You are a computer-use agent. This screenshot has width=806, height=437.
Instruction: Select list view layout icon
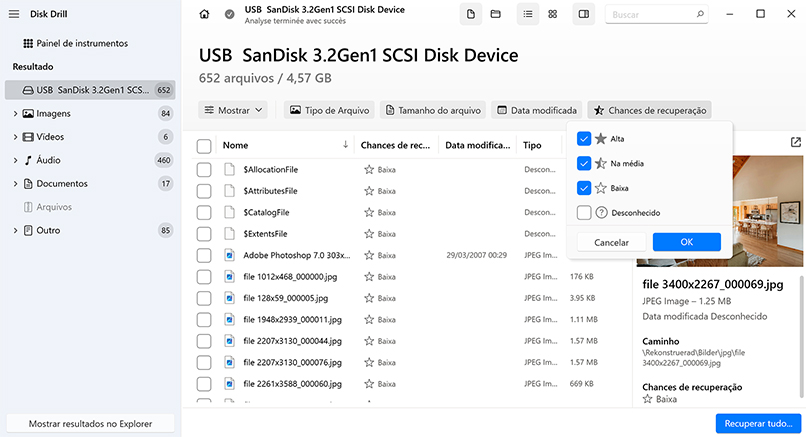click(x=528, y=14)
